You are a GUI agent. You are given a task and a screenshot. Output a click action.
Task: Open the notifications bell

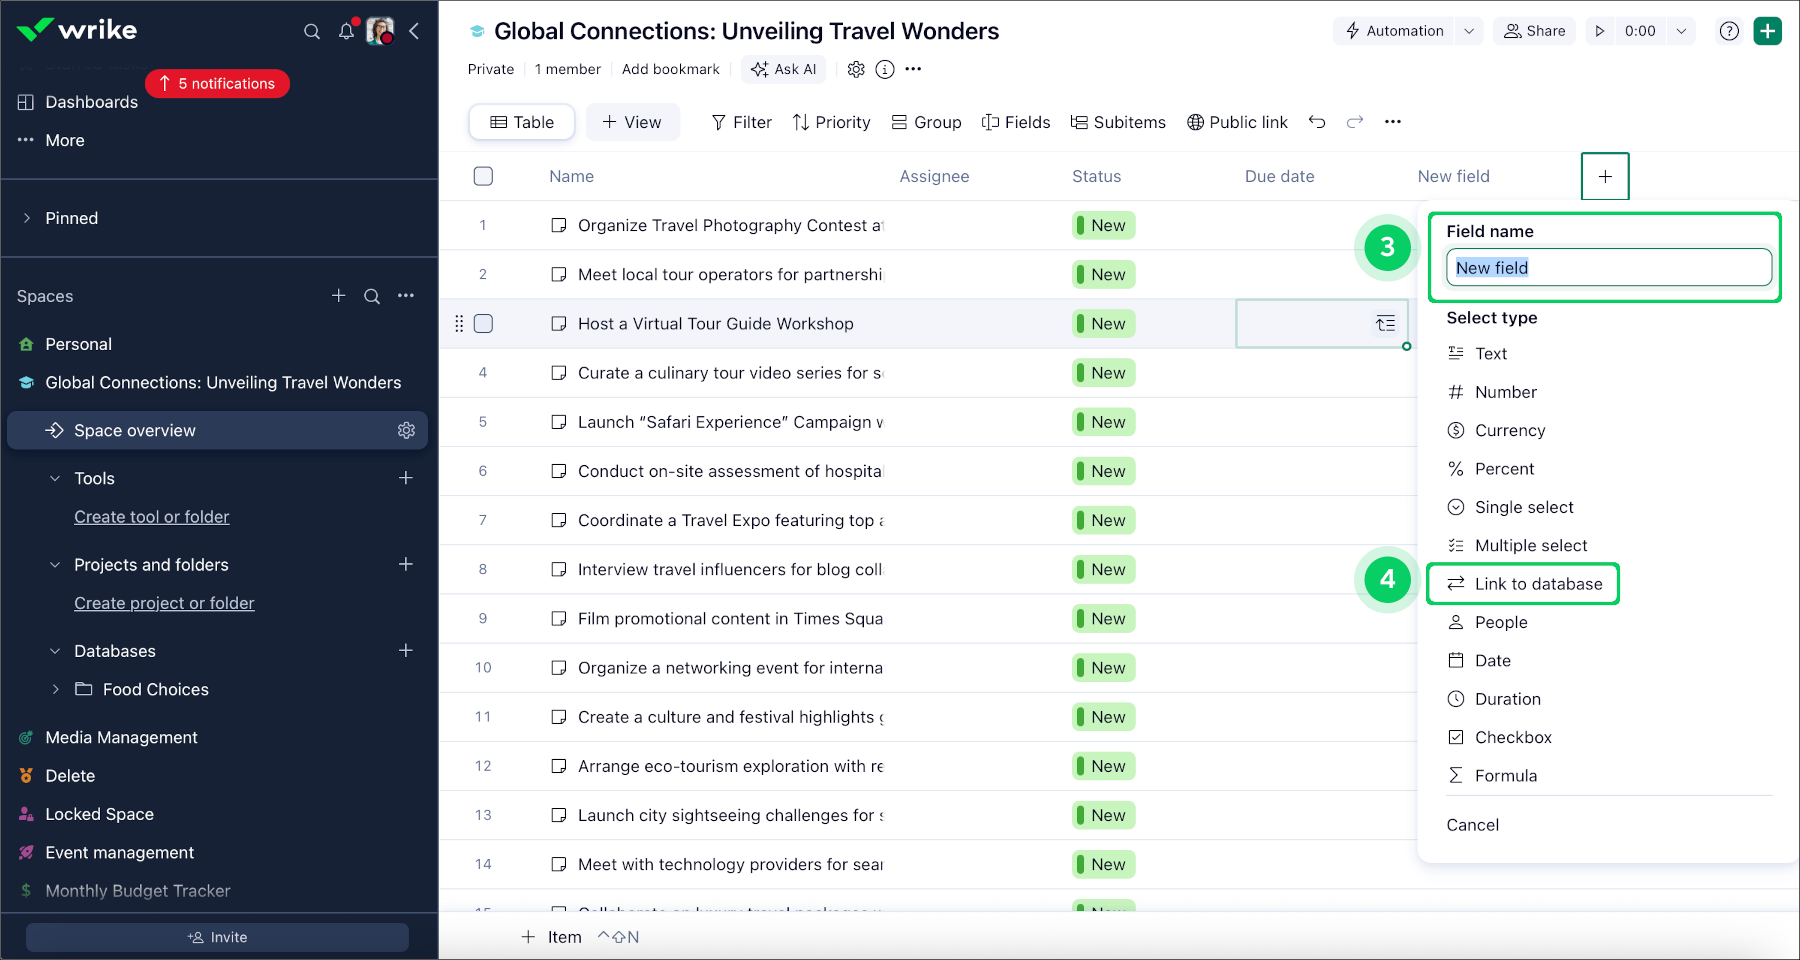tap(346, 31)
